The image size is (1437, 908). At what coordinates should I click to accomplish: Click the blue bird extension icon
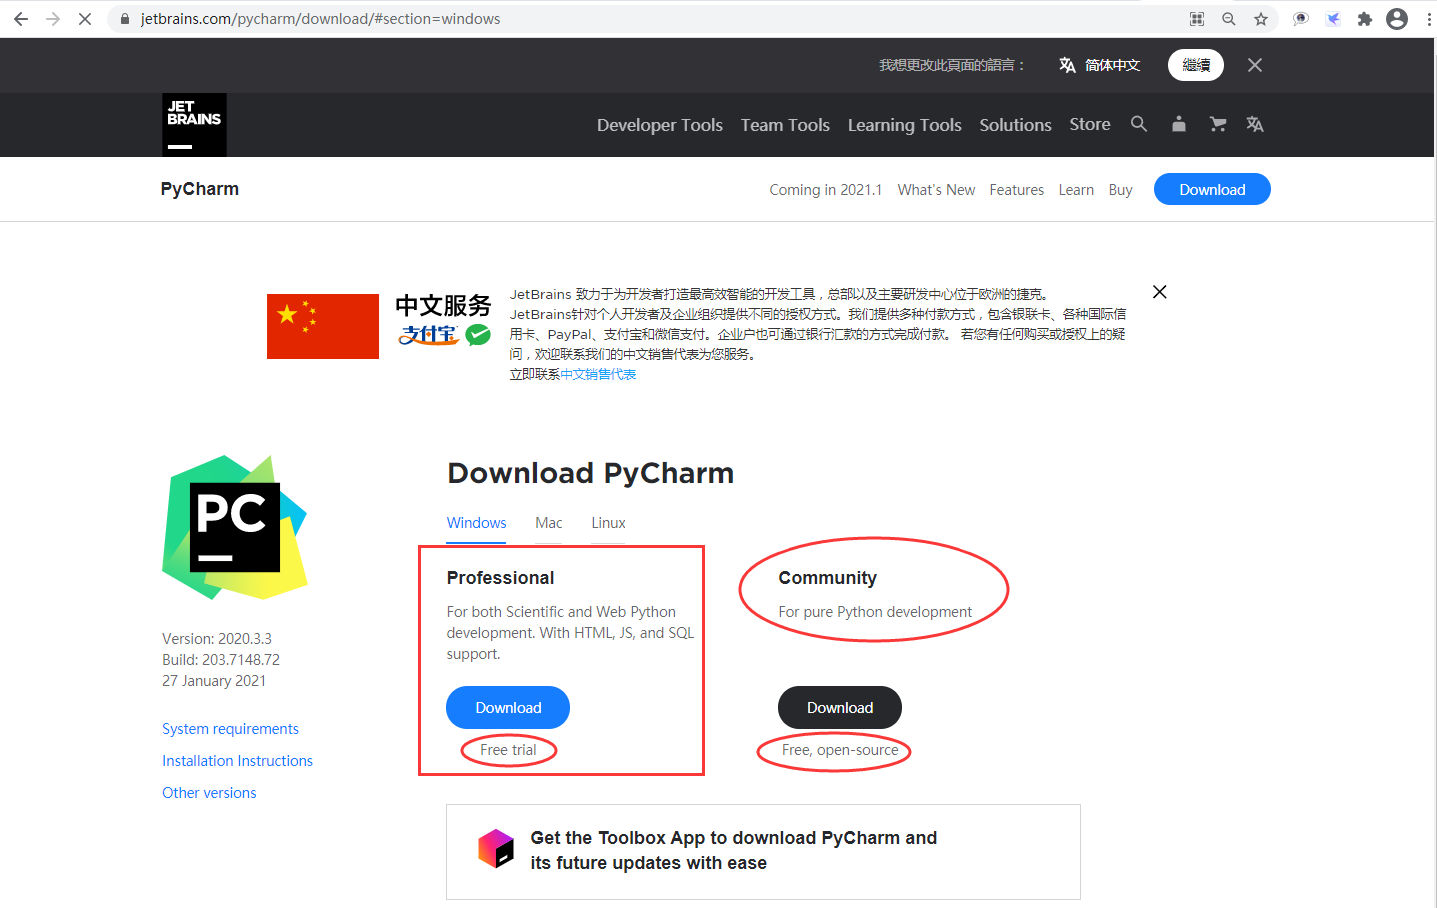click(1333, 19)
